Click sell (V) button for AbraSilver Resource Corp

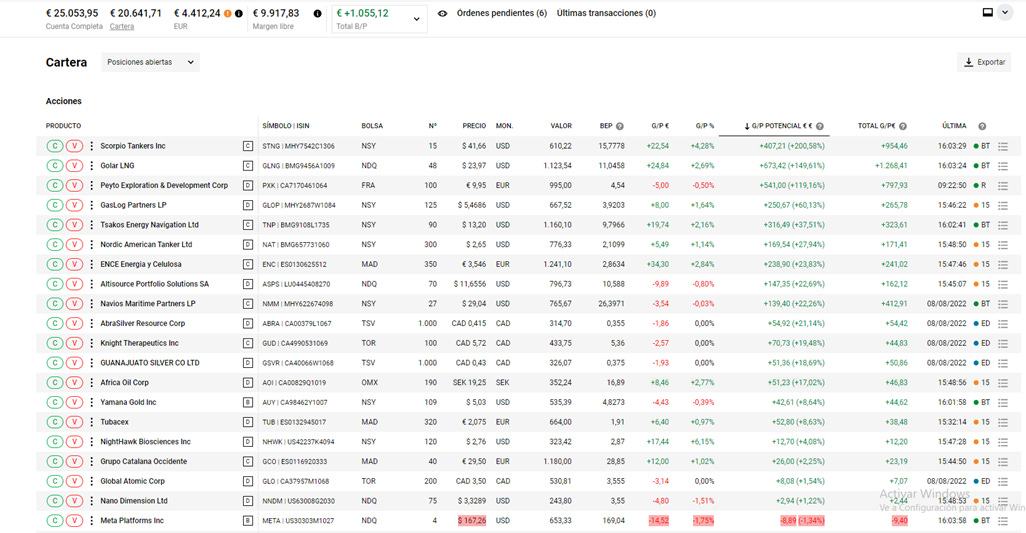coord(75,323)
